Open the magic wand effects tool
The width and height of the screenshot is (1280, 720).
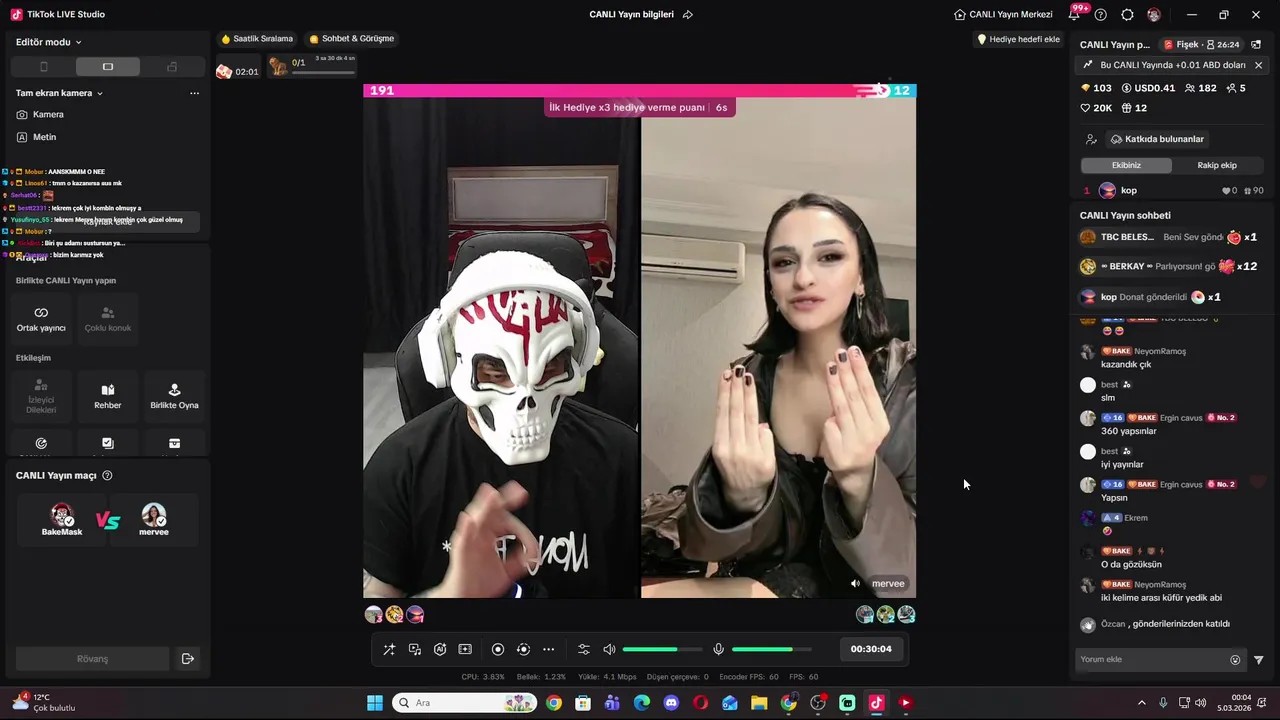pos(389,649)
